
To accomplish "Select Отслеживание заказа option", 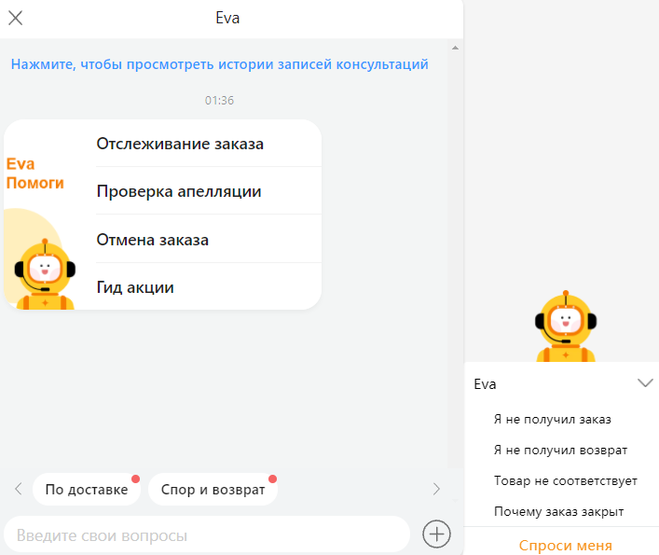I will [209, 144].
